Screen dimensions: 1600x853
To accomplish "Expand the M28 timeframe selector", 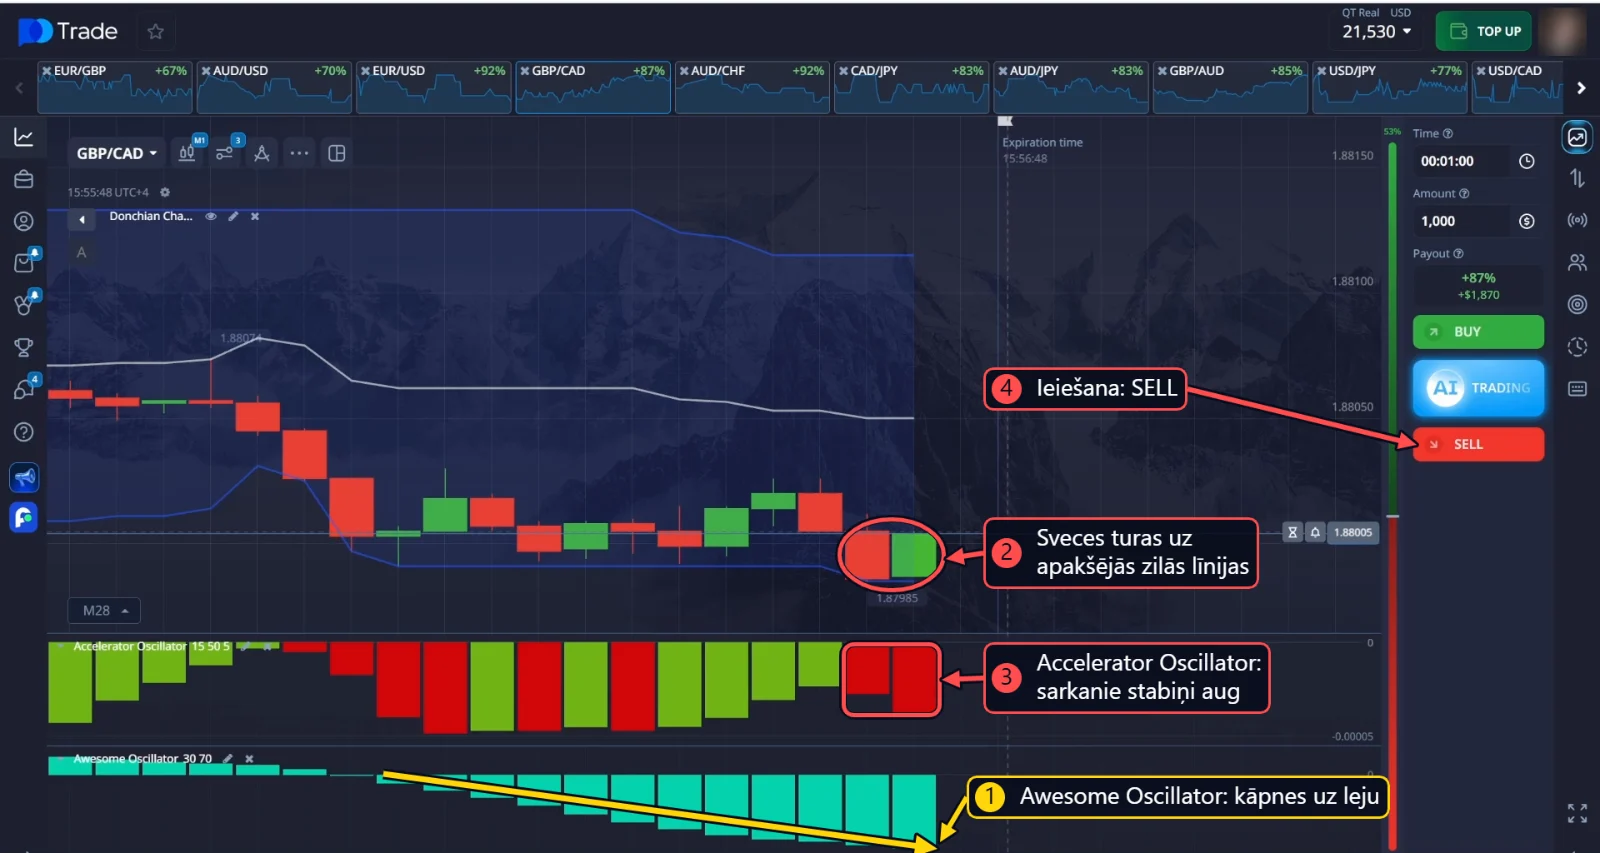I will [x=105, y=610].
